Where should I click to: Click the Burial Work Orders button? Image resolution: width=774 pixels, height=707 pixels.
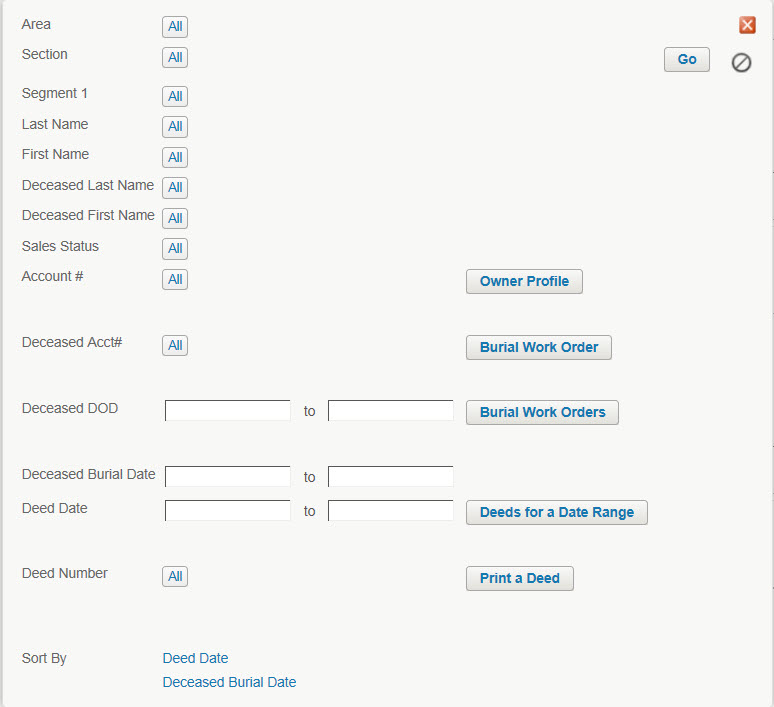tap(542, 412)
